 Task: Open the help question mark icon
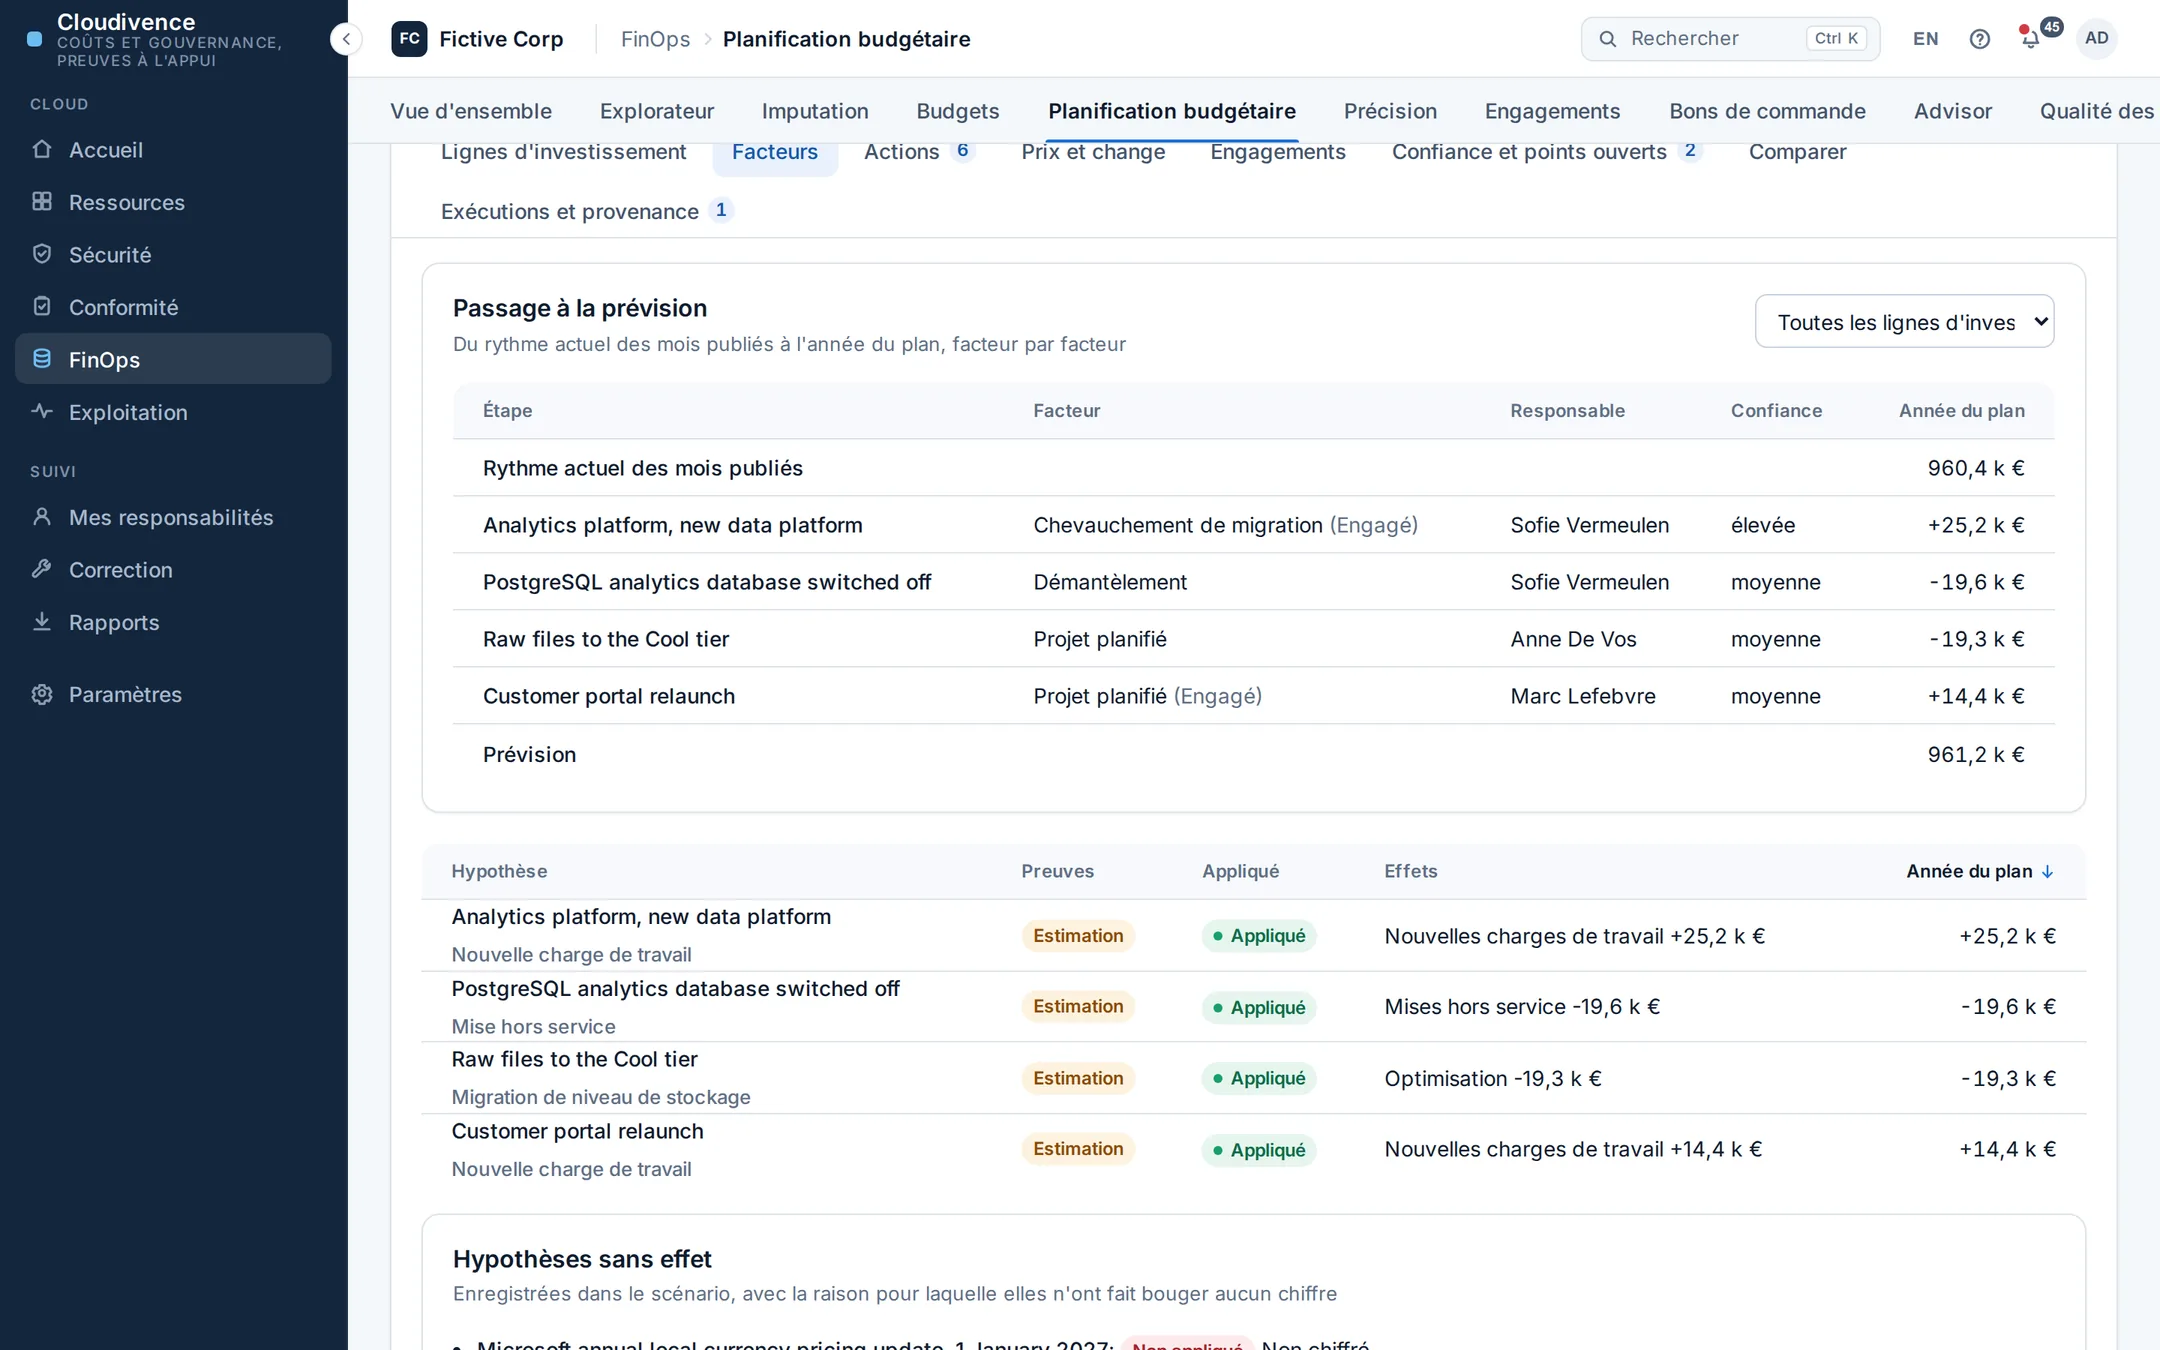pos(1979,39)
